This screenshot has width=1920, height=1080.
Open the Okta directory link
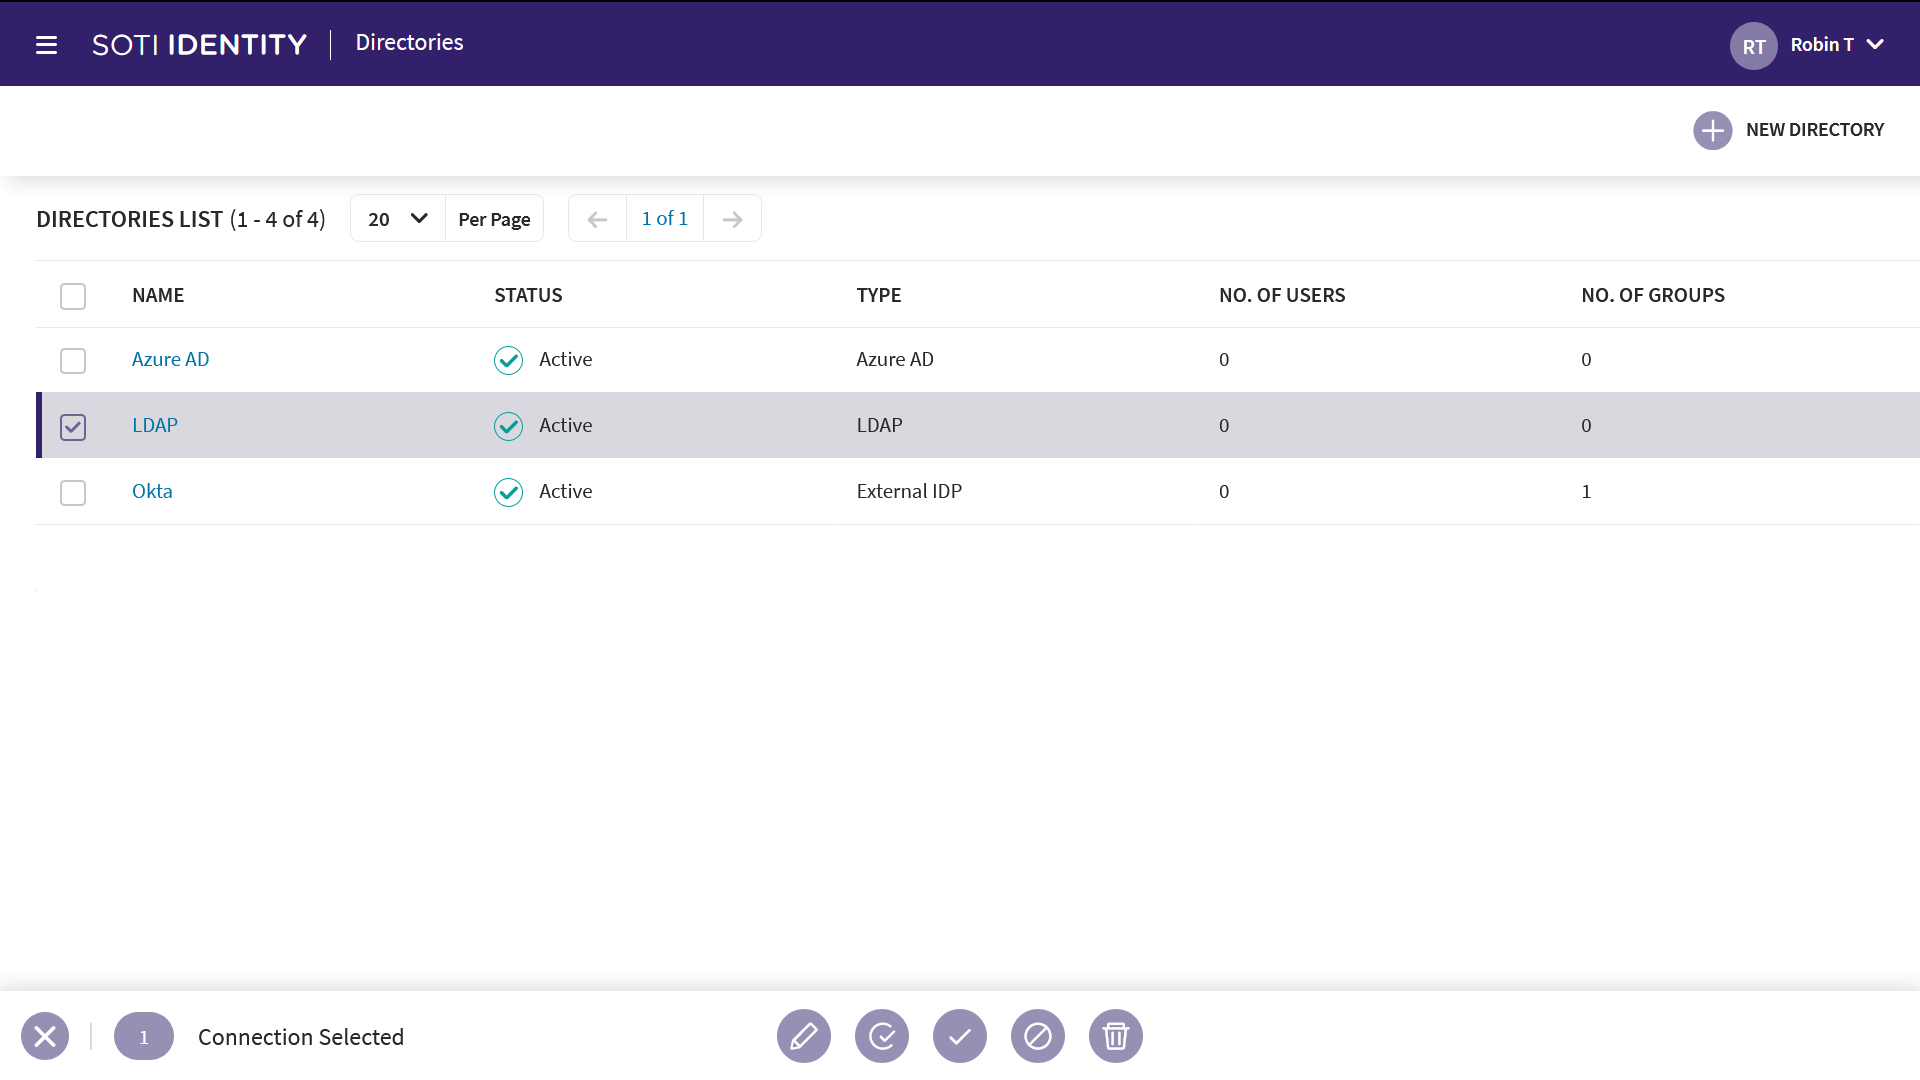(152, 491)
